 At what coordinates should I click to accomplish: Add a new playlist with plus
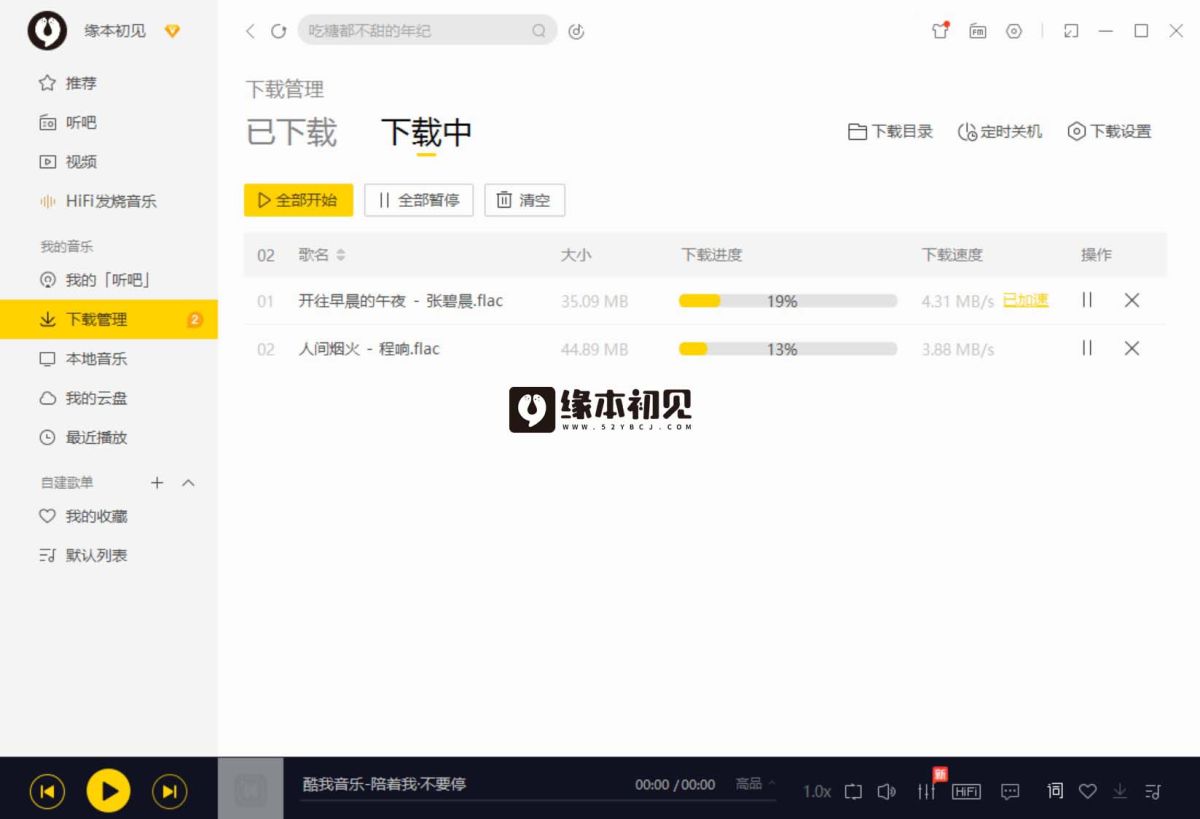point(157,483)
